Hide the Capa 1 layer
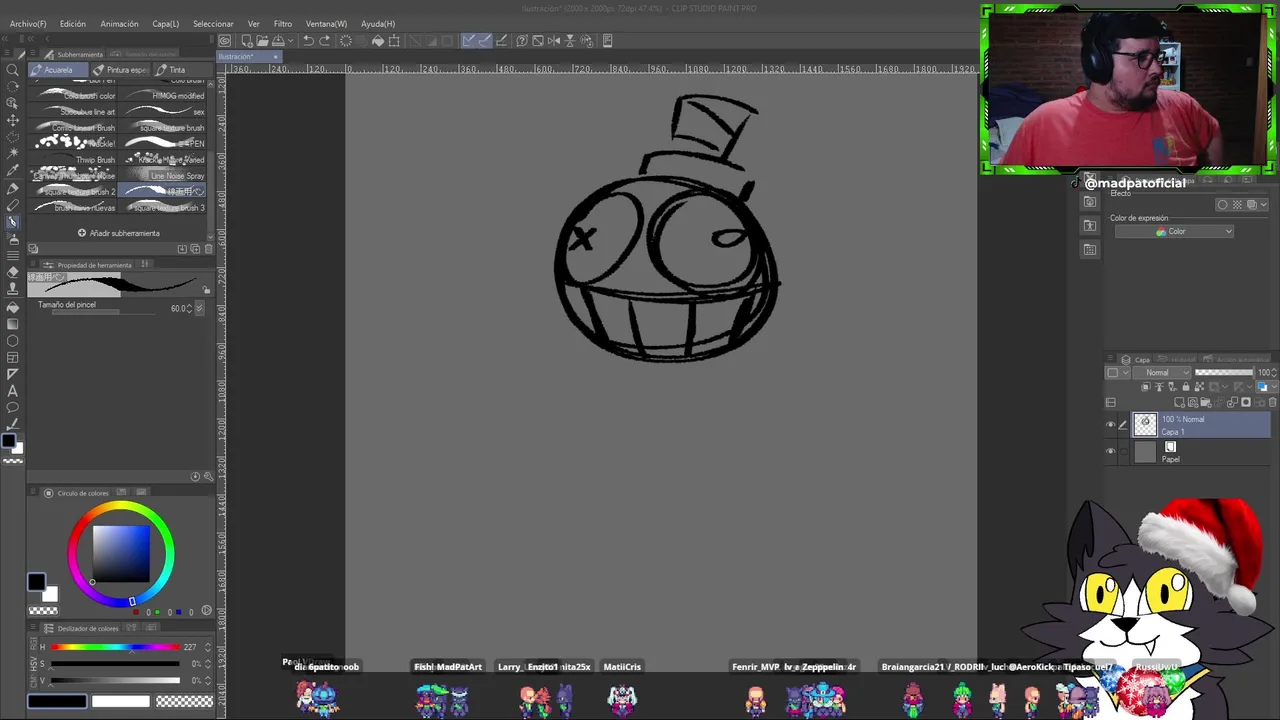Screen dimensions: 1280x720 coord(1110,425)
